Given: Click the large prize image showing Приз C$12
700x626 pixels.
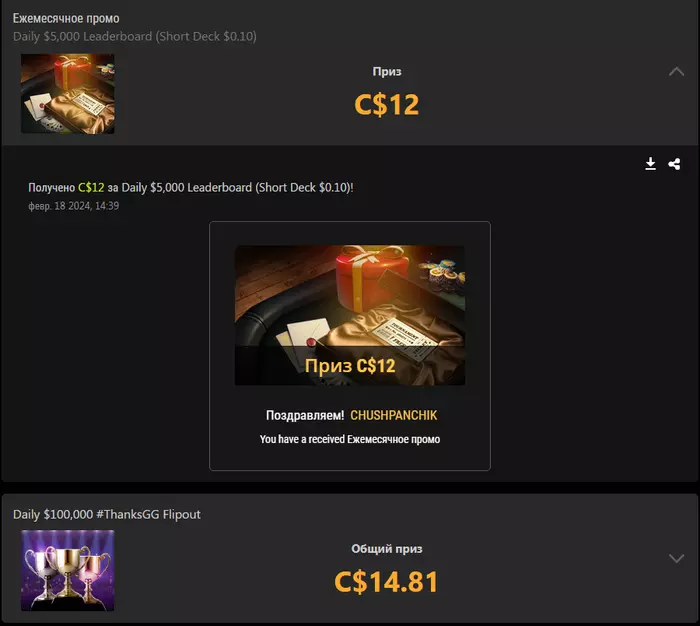Looking at the screenshot, I should [350, 315].
